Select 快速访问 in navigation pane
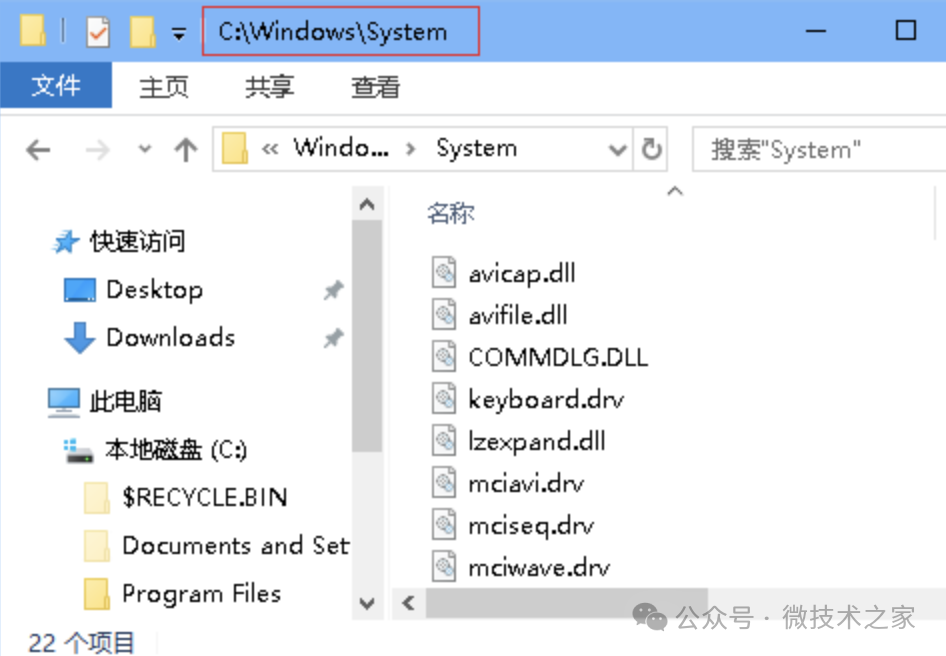This screenshot has height=656, width=946. [x=138, y=241]
